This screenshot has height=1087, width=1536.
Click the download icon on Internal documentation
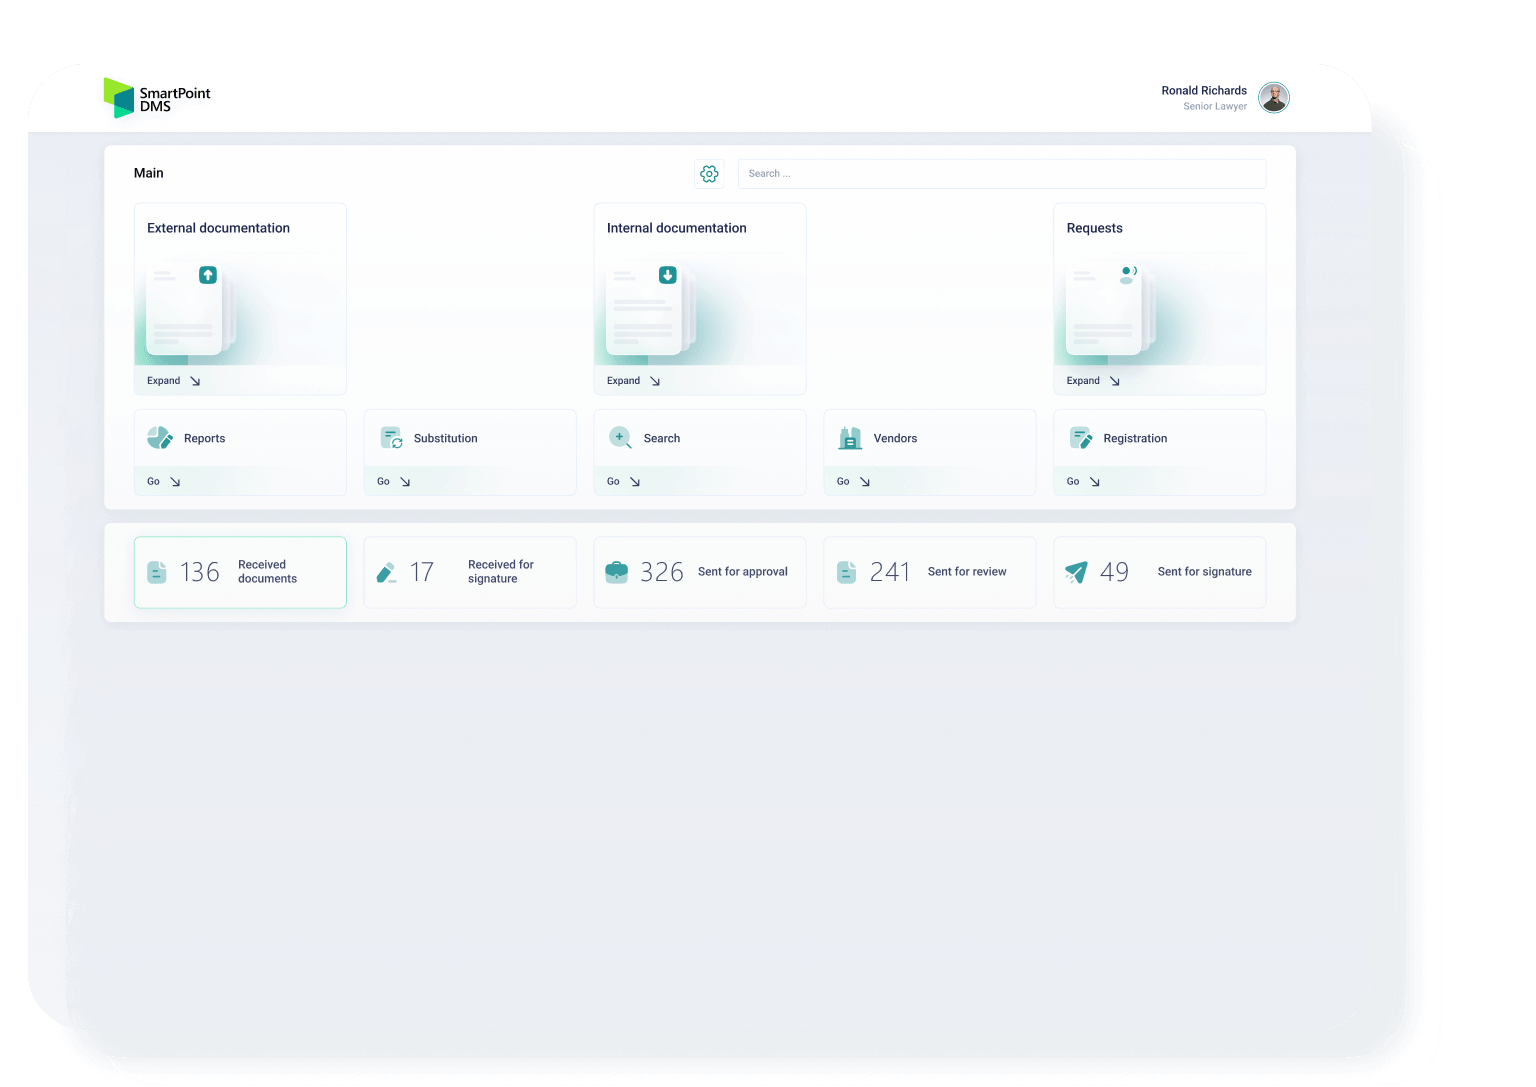coord(667,275)
